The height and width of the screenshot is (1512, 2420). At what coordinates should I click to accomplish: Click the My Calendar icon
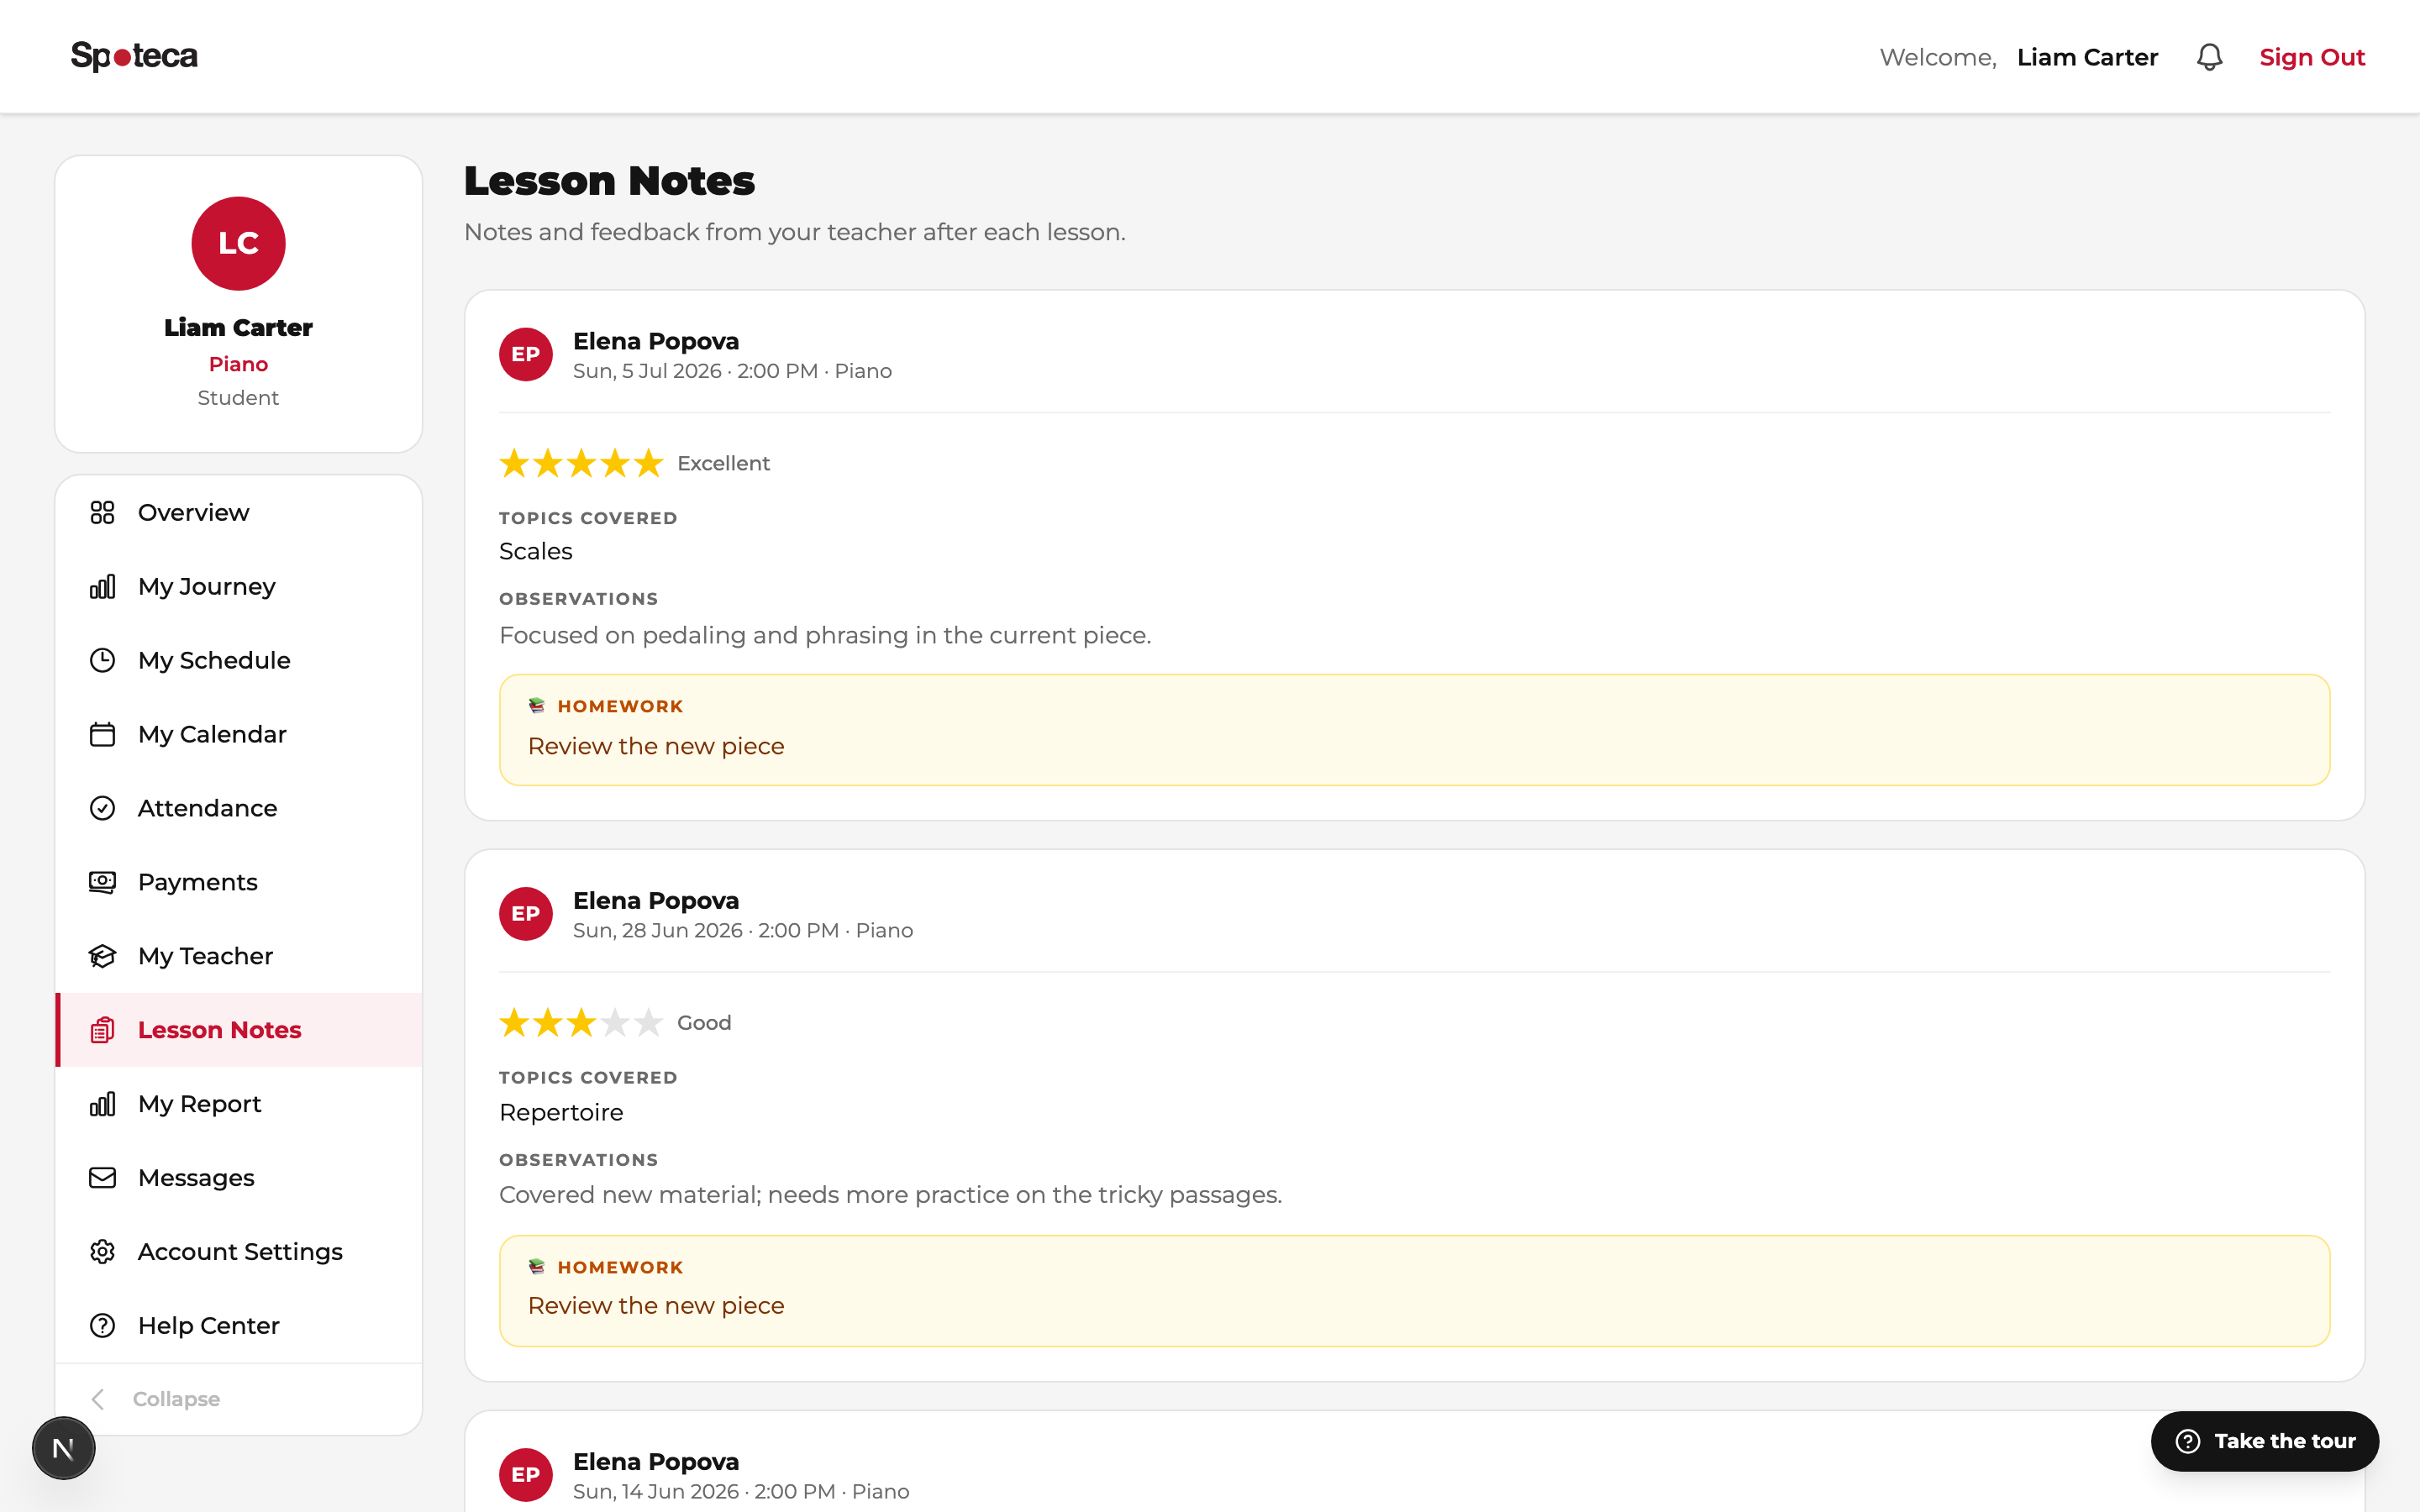coord(102,734)
